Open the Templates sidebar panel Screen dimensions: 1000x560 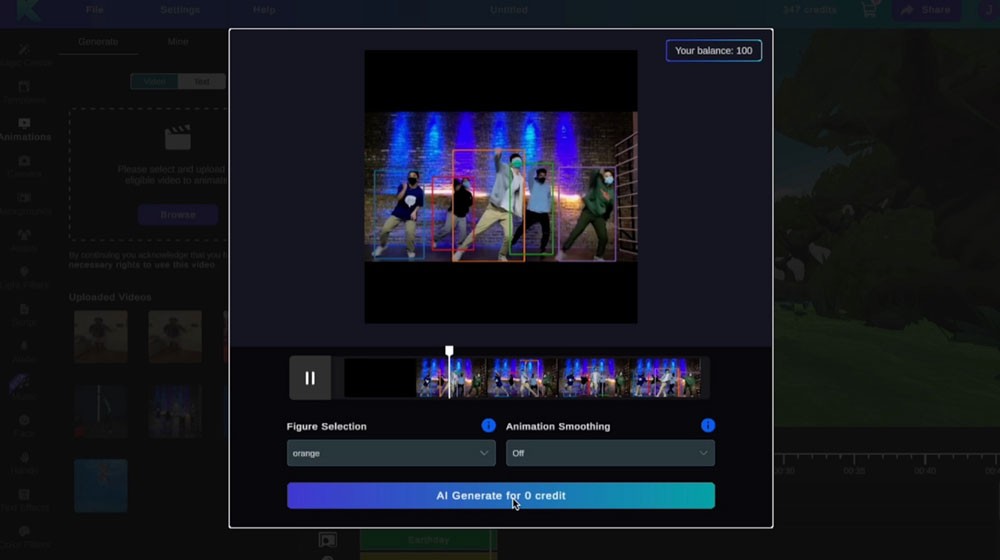pos(24,92)
